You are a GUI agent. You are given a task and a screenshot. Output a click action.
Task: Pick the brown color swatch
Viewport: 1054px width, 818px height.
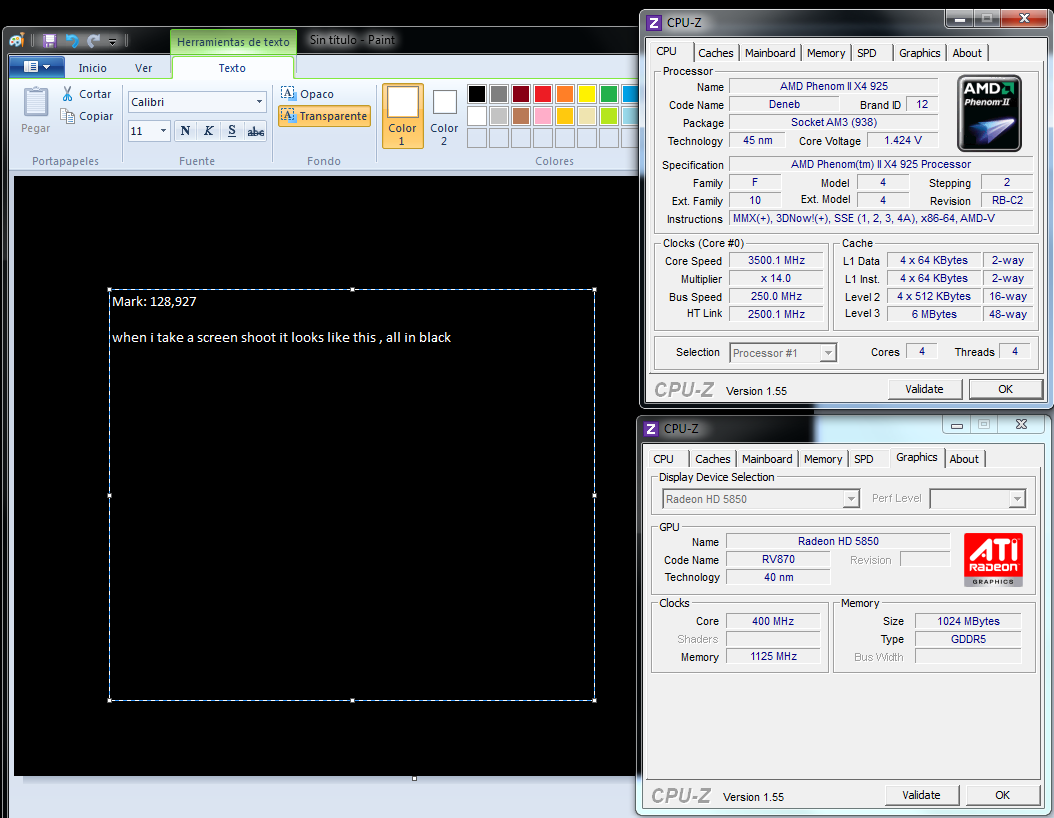521,116
